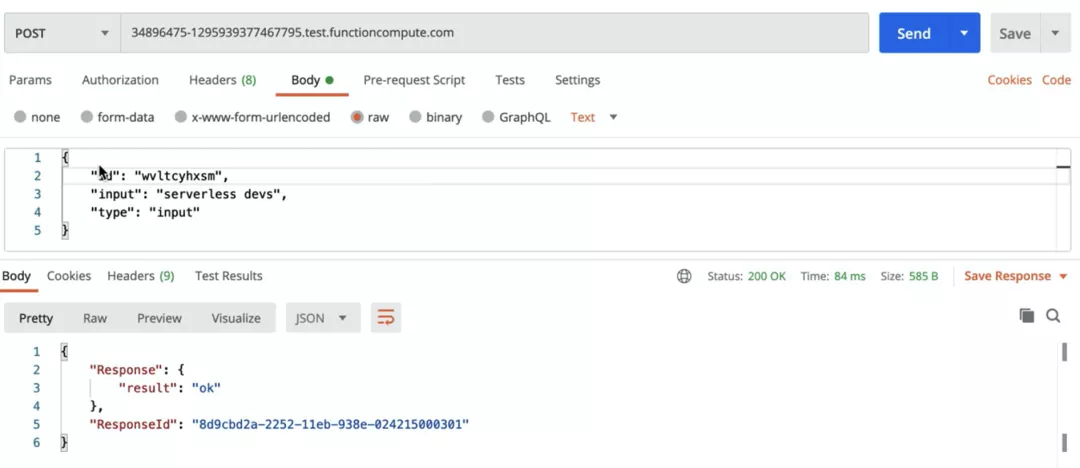This screenshot has width=1080, height=468.
Task: Open the Pre-request Script tab
Action: coord(414,80)
